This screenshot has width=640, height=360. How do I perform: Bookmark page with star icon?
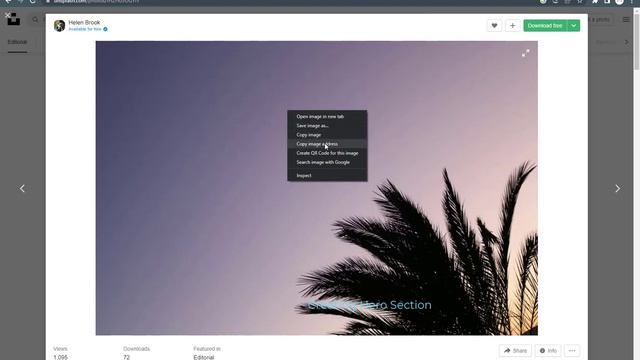[x=580, y=1]
